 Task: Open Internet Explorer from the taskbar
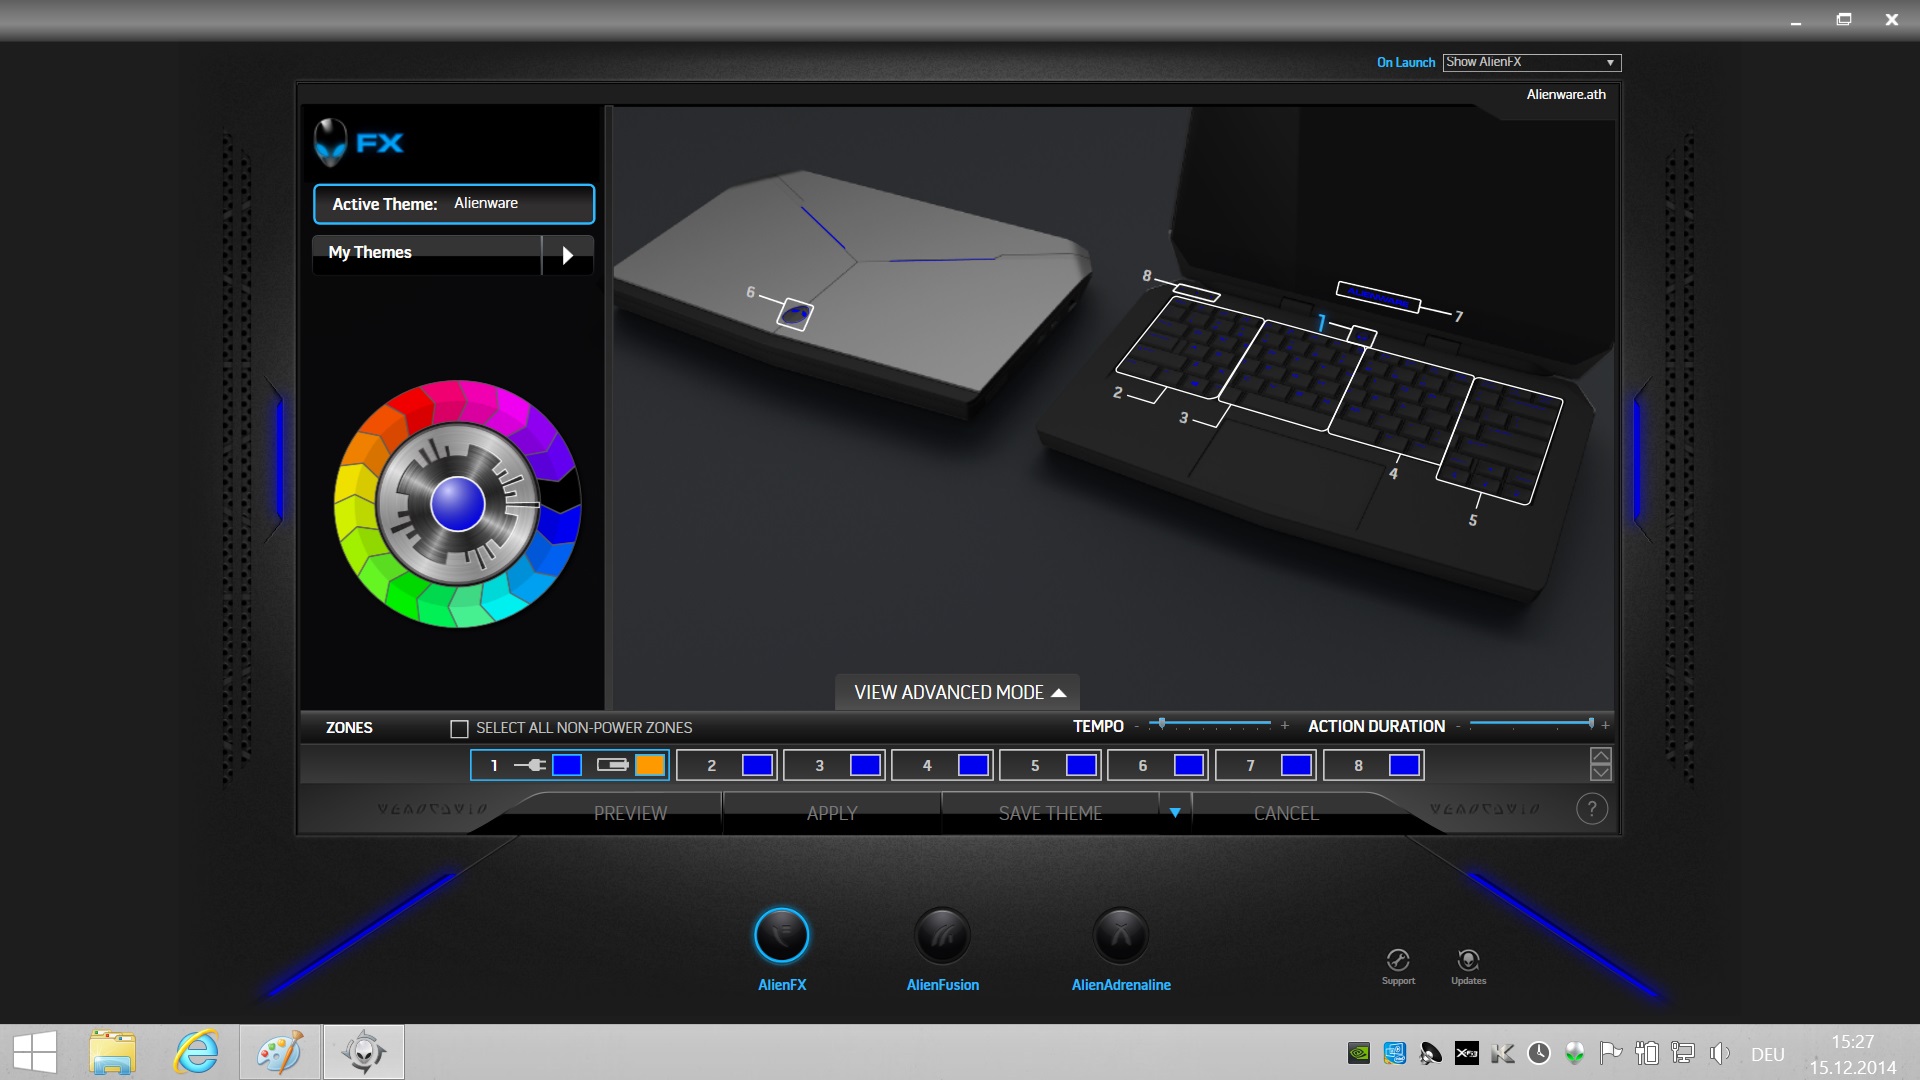point(196,1052)
